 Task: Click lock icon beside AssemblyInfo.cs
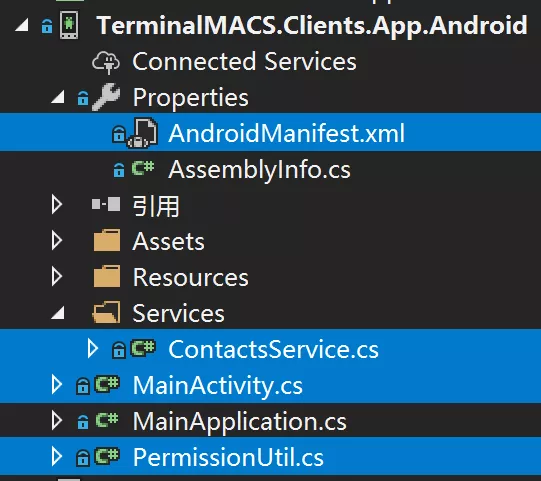(x=119, y=170)
